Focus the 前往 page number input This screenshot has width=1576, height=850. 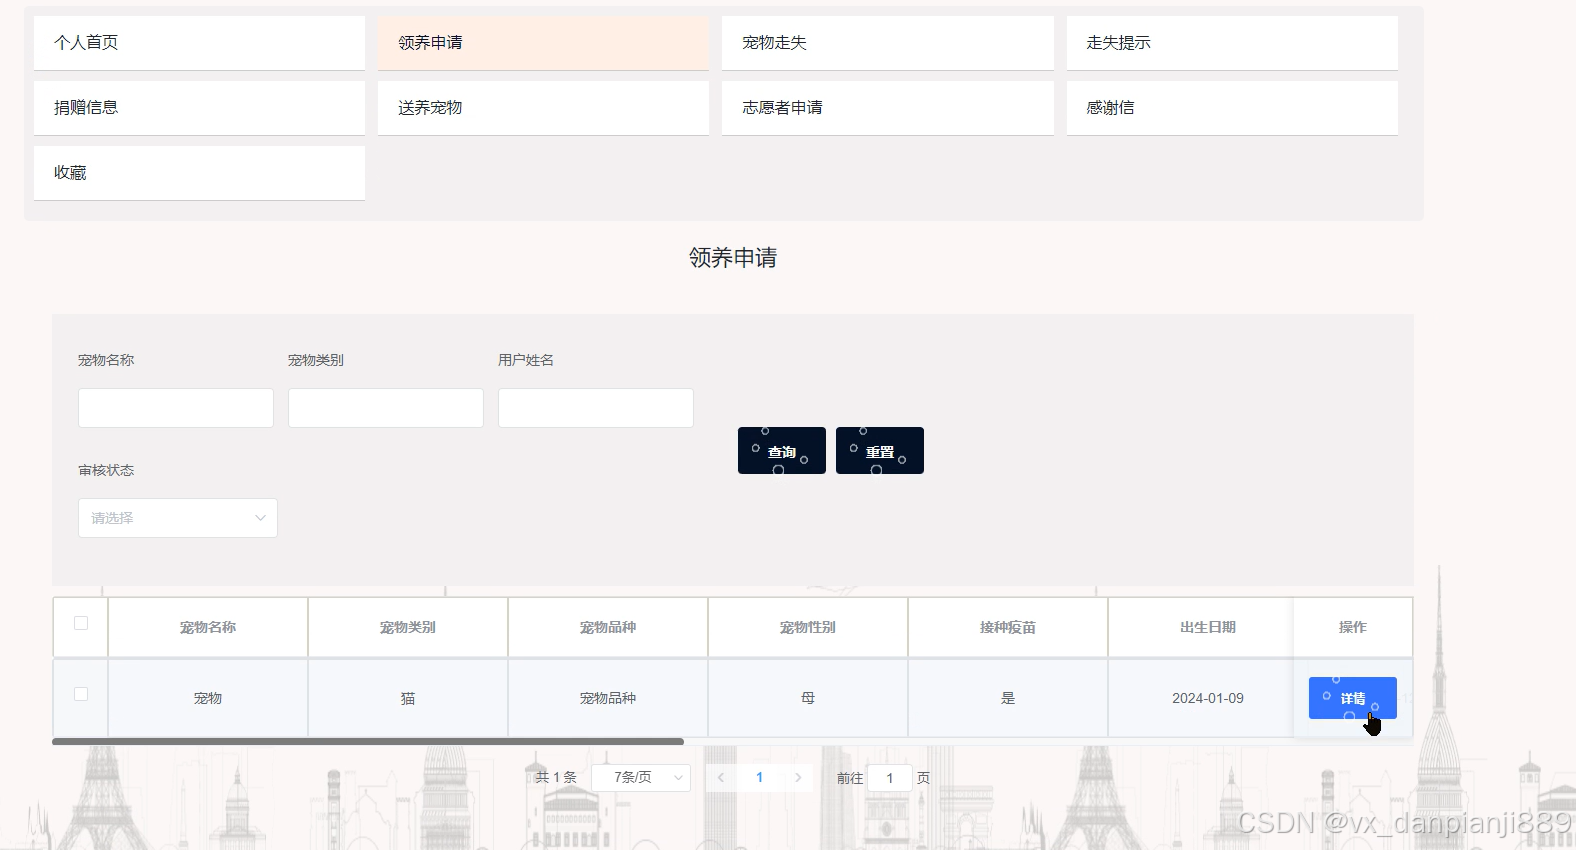890,777
